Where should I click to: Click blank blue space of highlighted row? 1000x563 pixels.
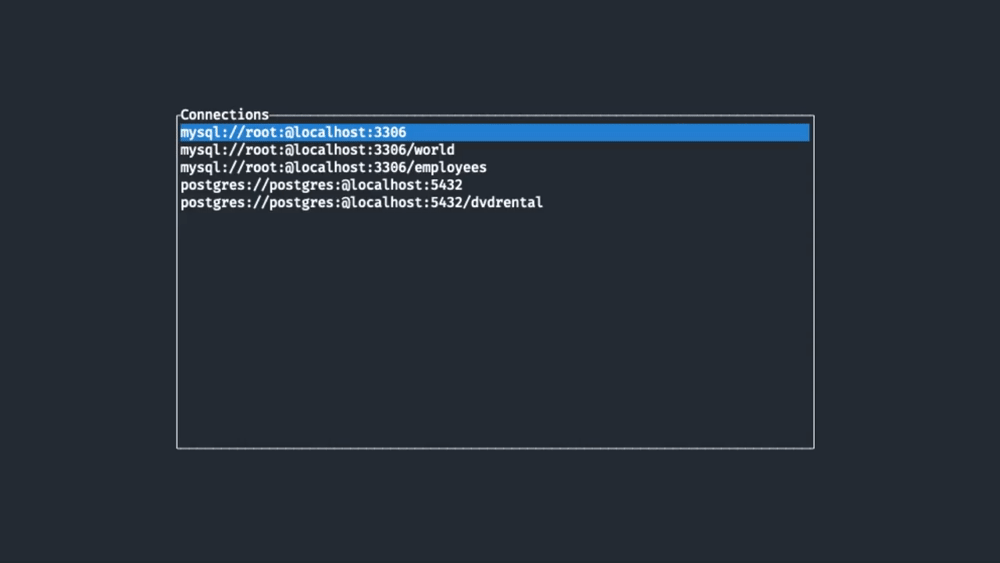(620, 133)
